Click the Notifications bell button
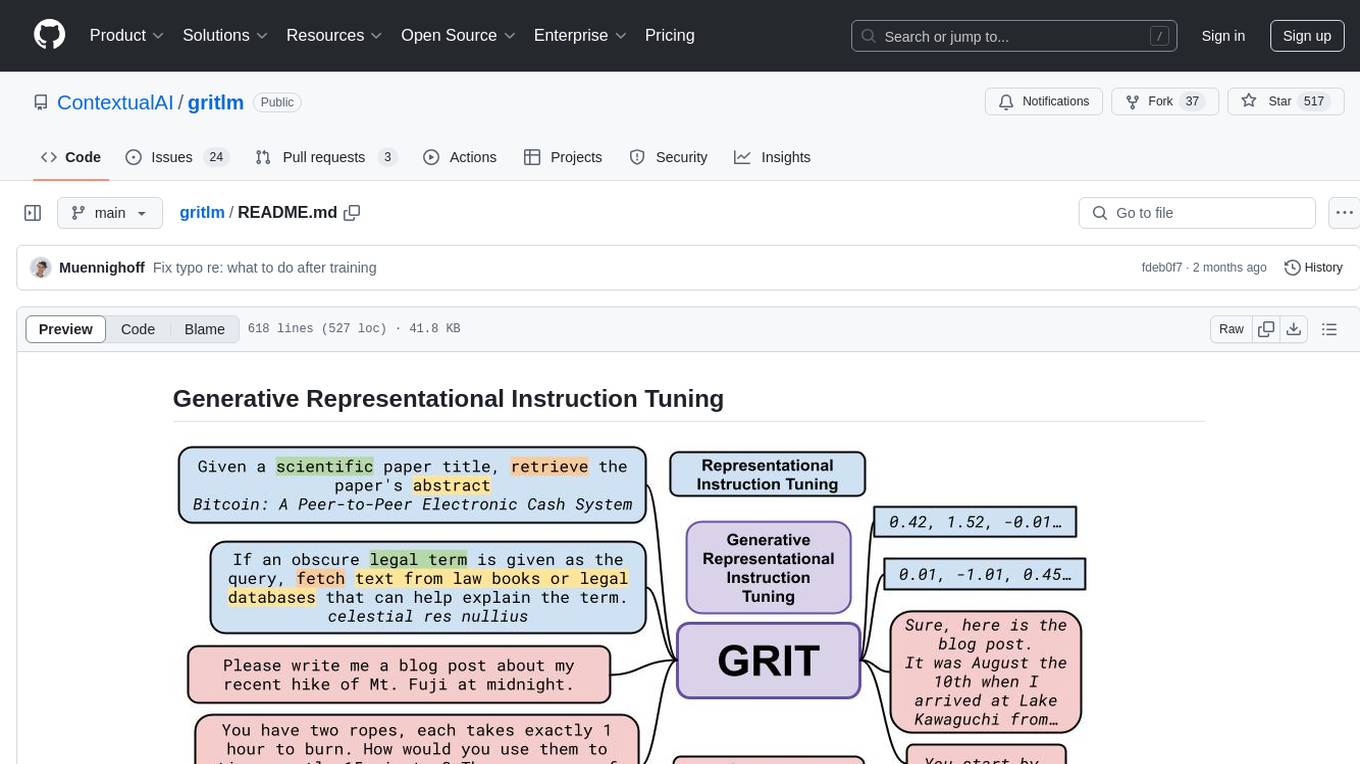 click(1044, 101)
